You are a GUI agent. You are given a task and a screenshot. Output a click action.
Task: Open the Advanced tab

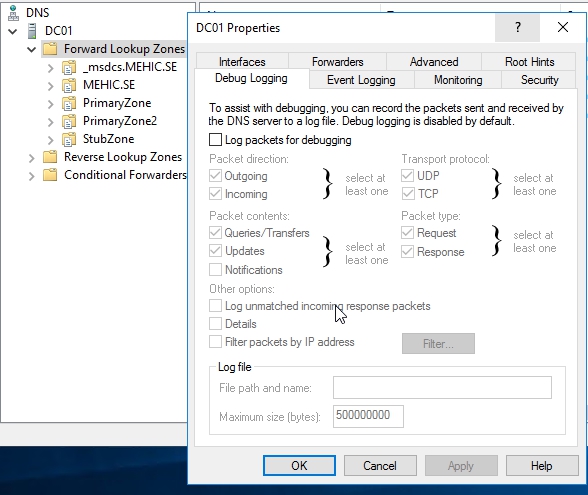point(434,62)
